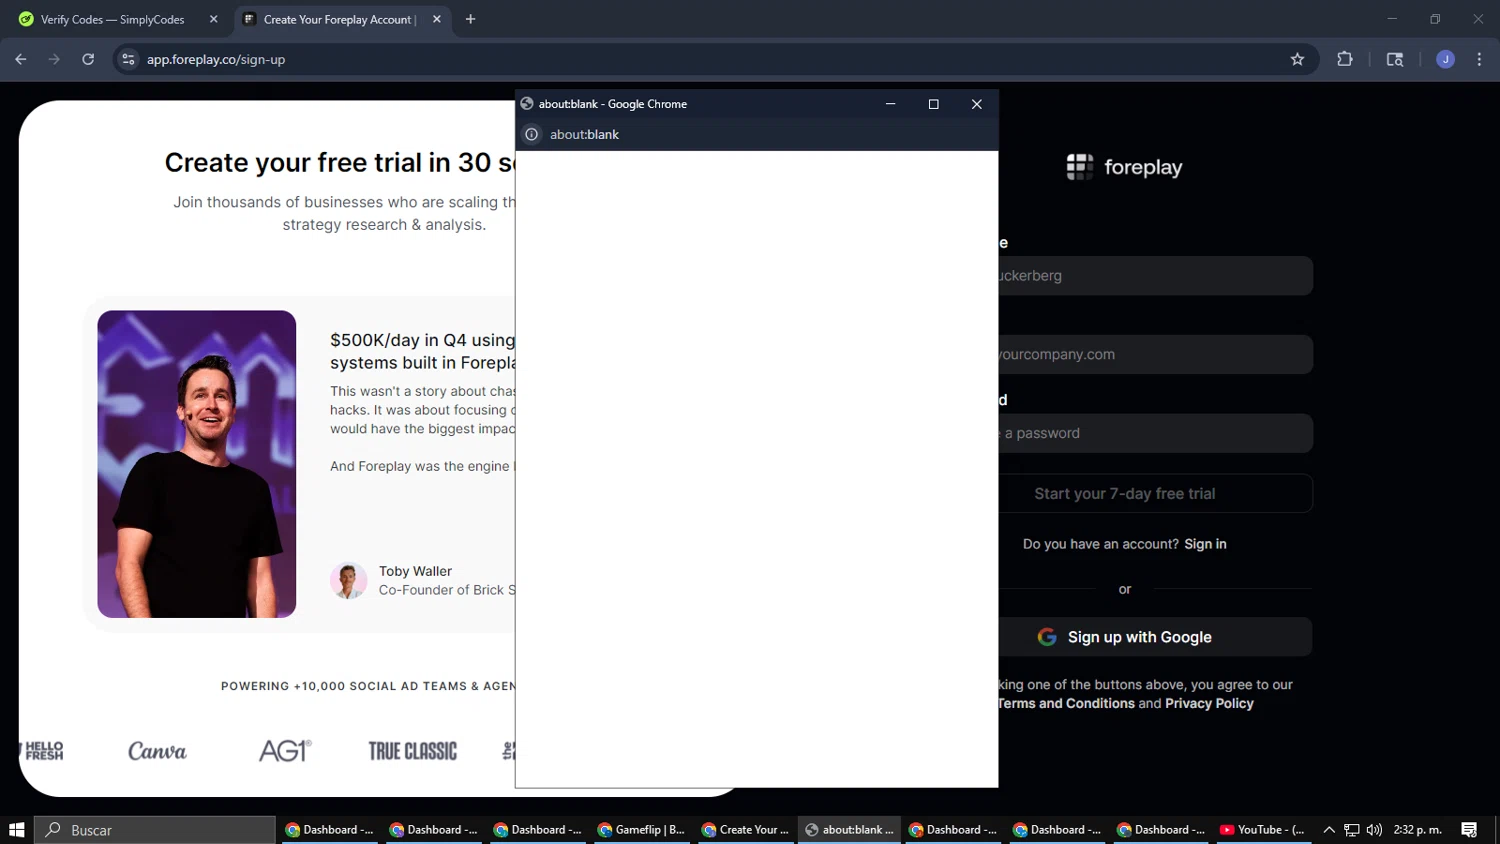Screen dimensions: 1500x844
Task: Show hidden system tray icons
Action: coord(1329,830)
